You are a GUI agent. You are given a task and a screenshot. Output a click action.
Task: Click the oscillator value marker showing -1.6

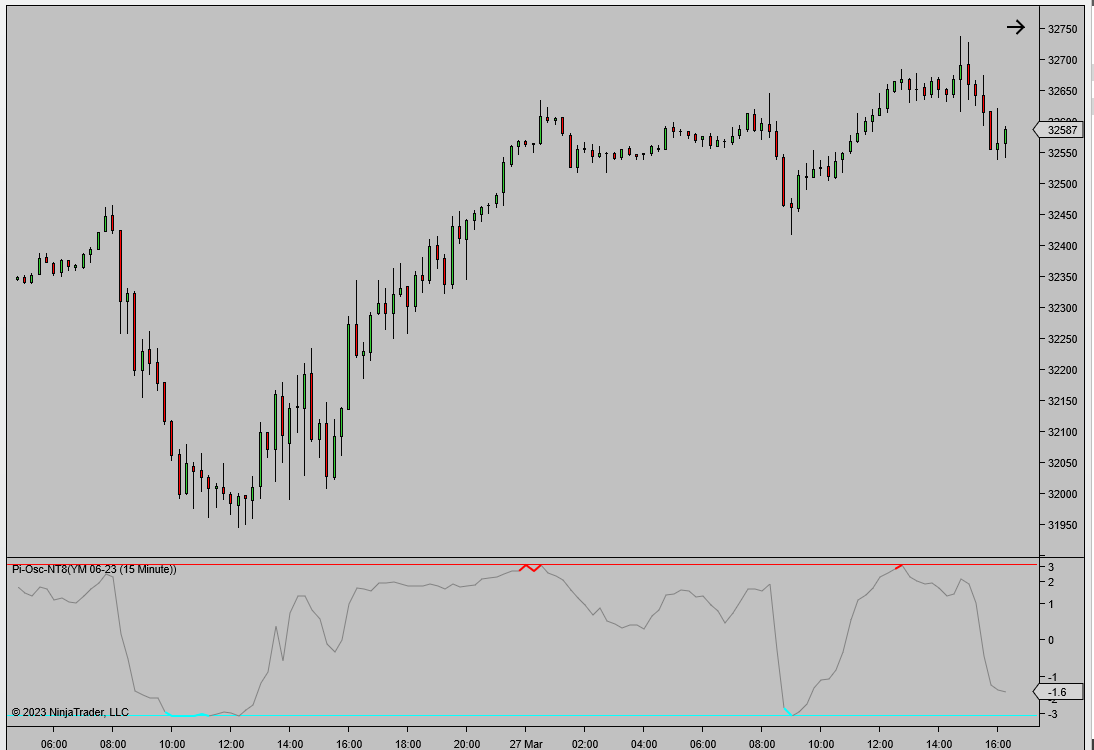(1059, 689)
